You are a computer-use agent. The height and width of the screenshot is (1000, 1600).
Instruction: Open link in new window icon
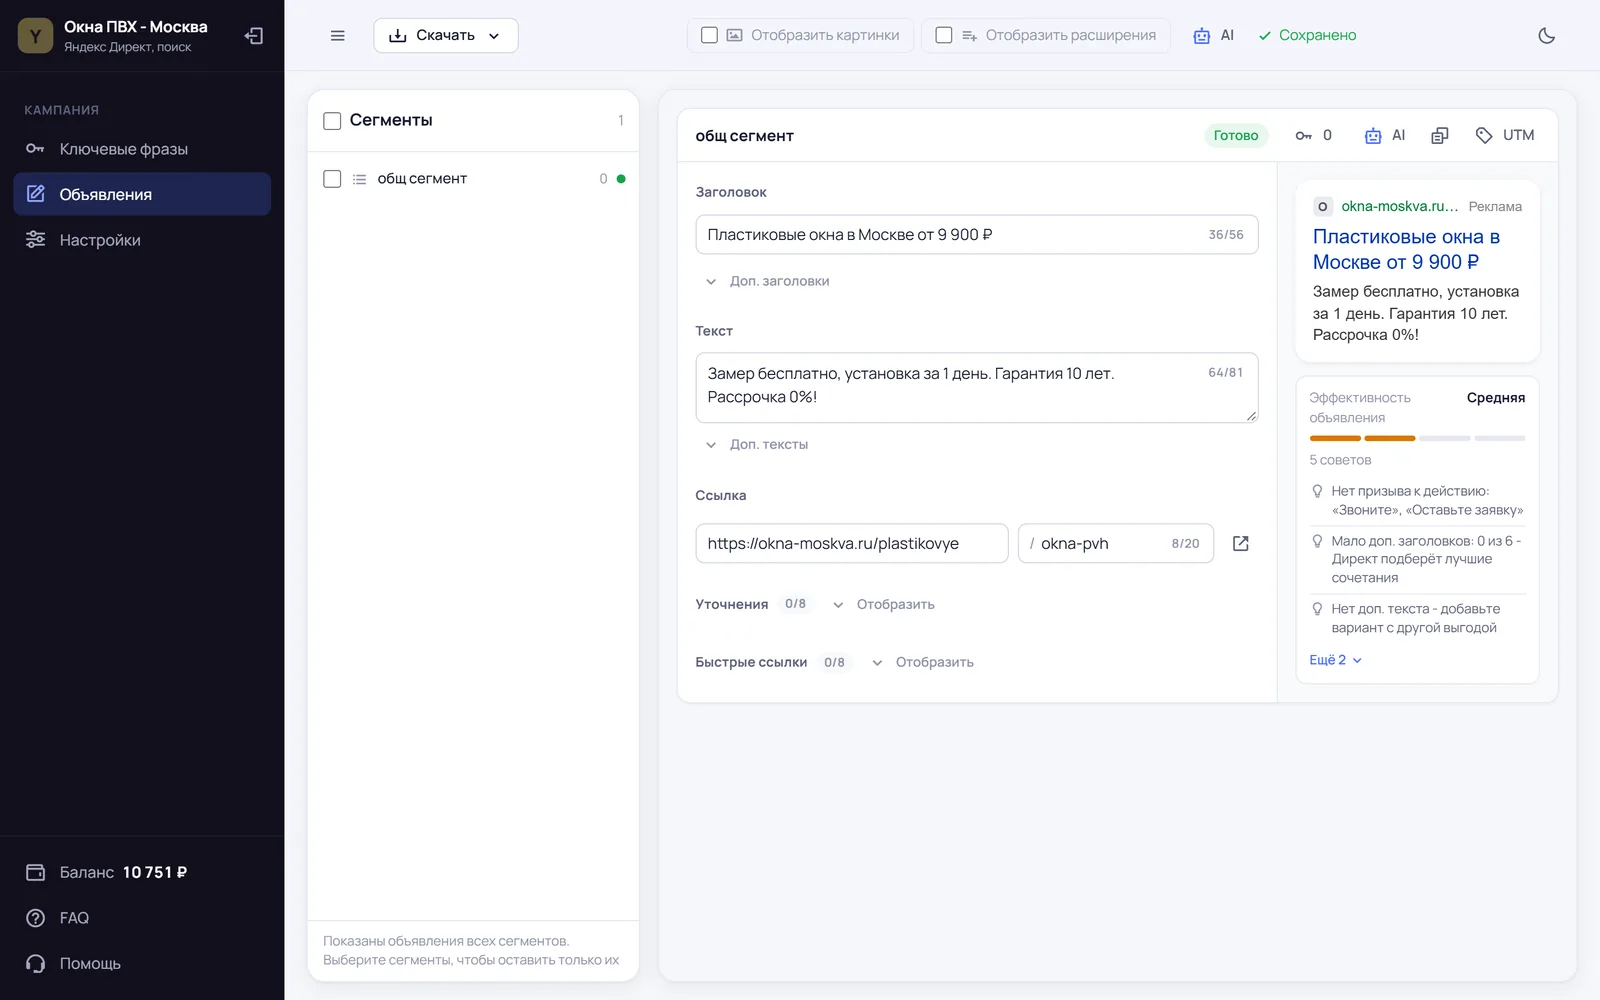coord(1241,544)
